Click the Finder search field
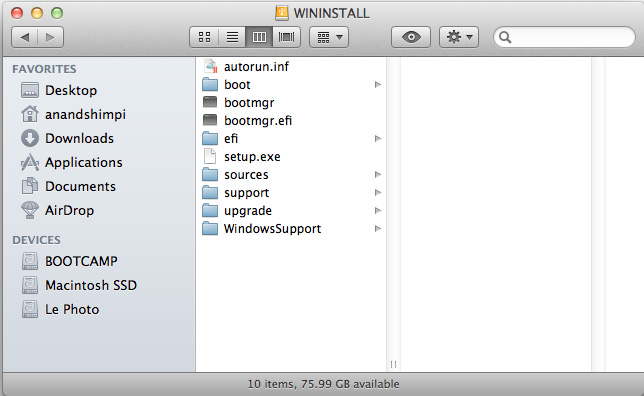644x396 pixels. [565, 37]
